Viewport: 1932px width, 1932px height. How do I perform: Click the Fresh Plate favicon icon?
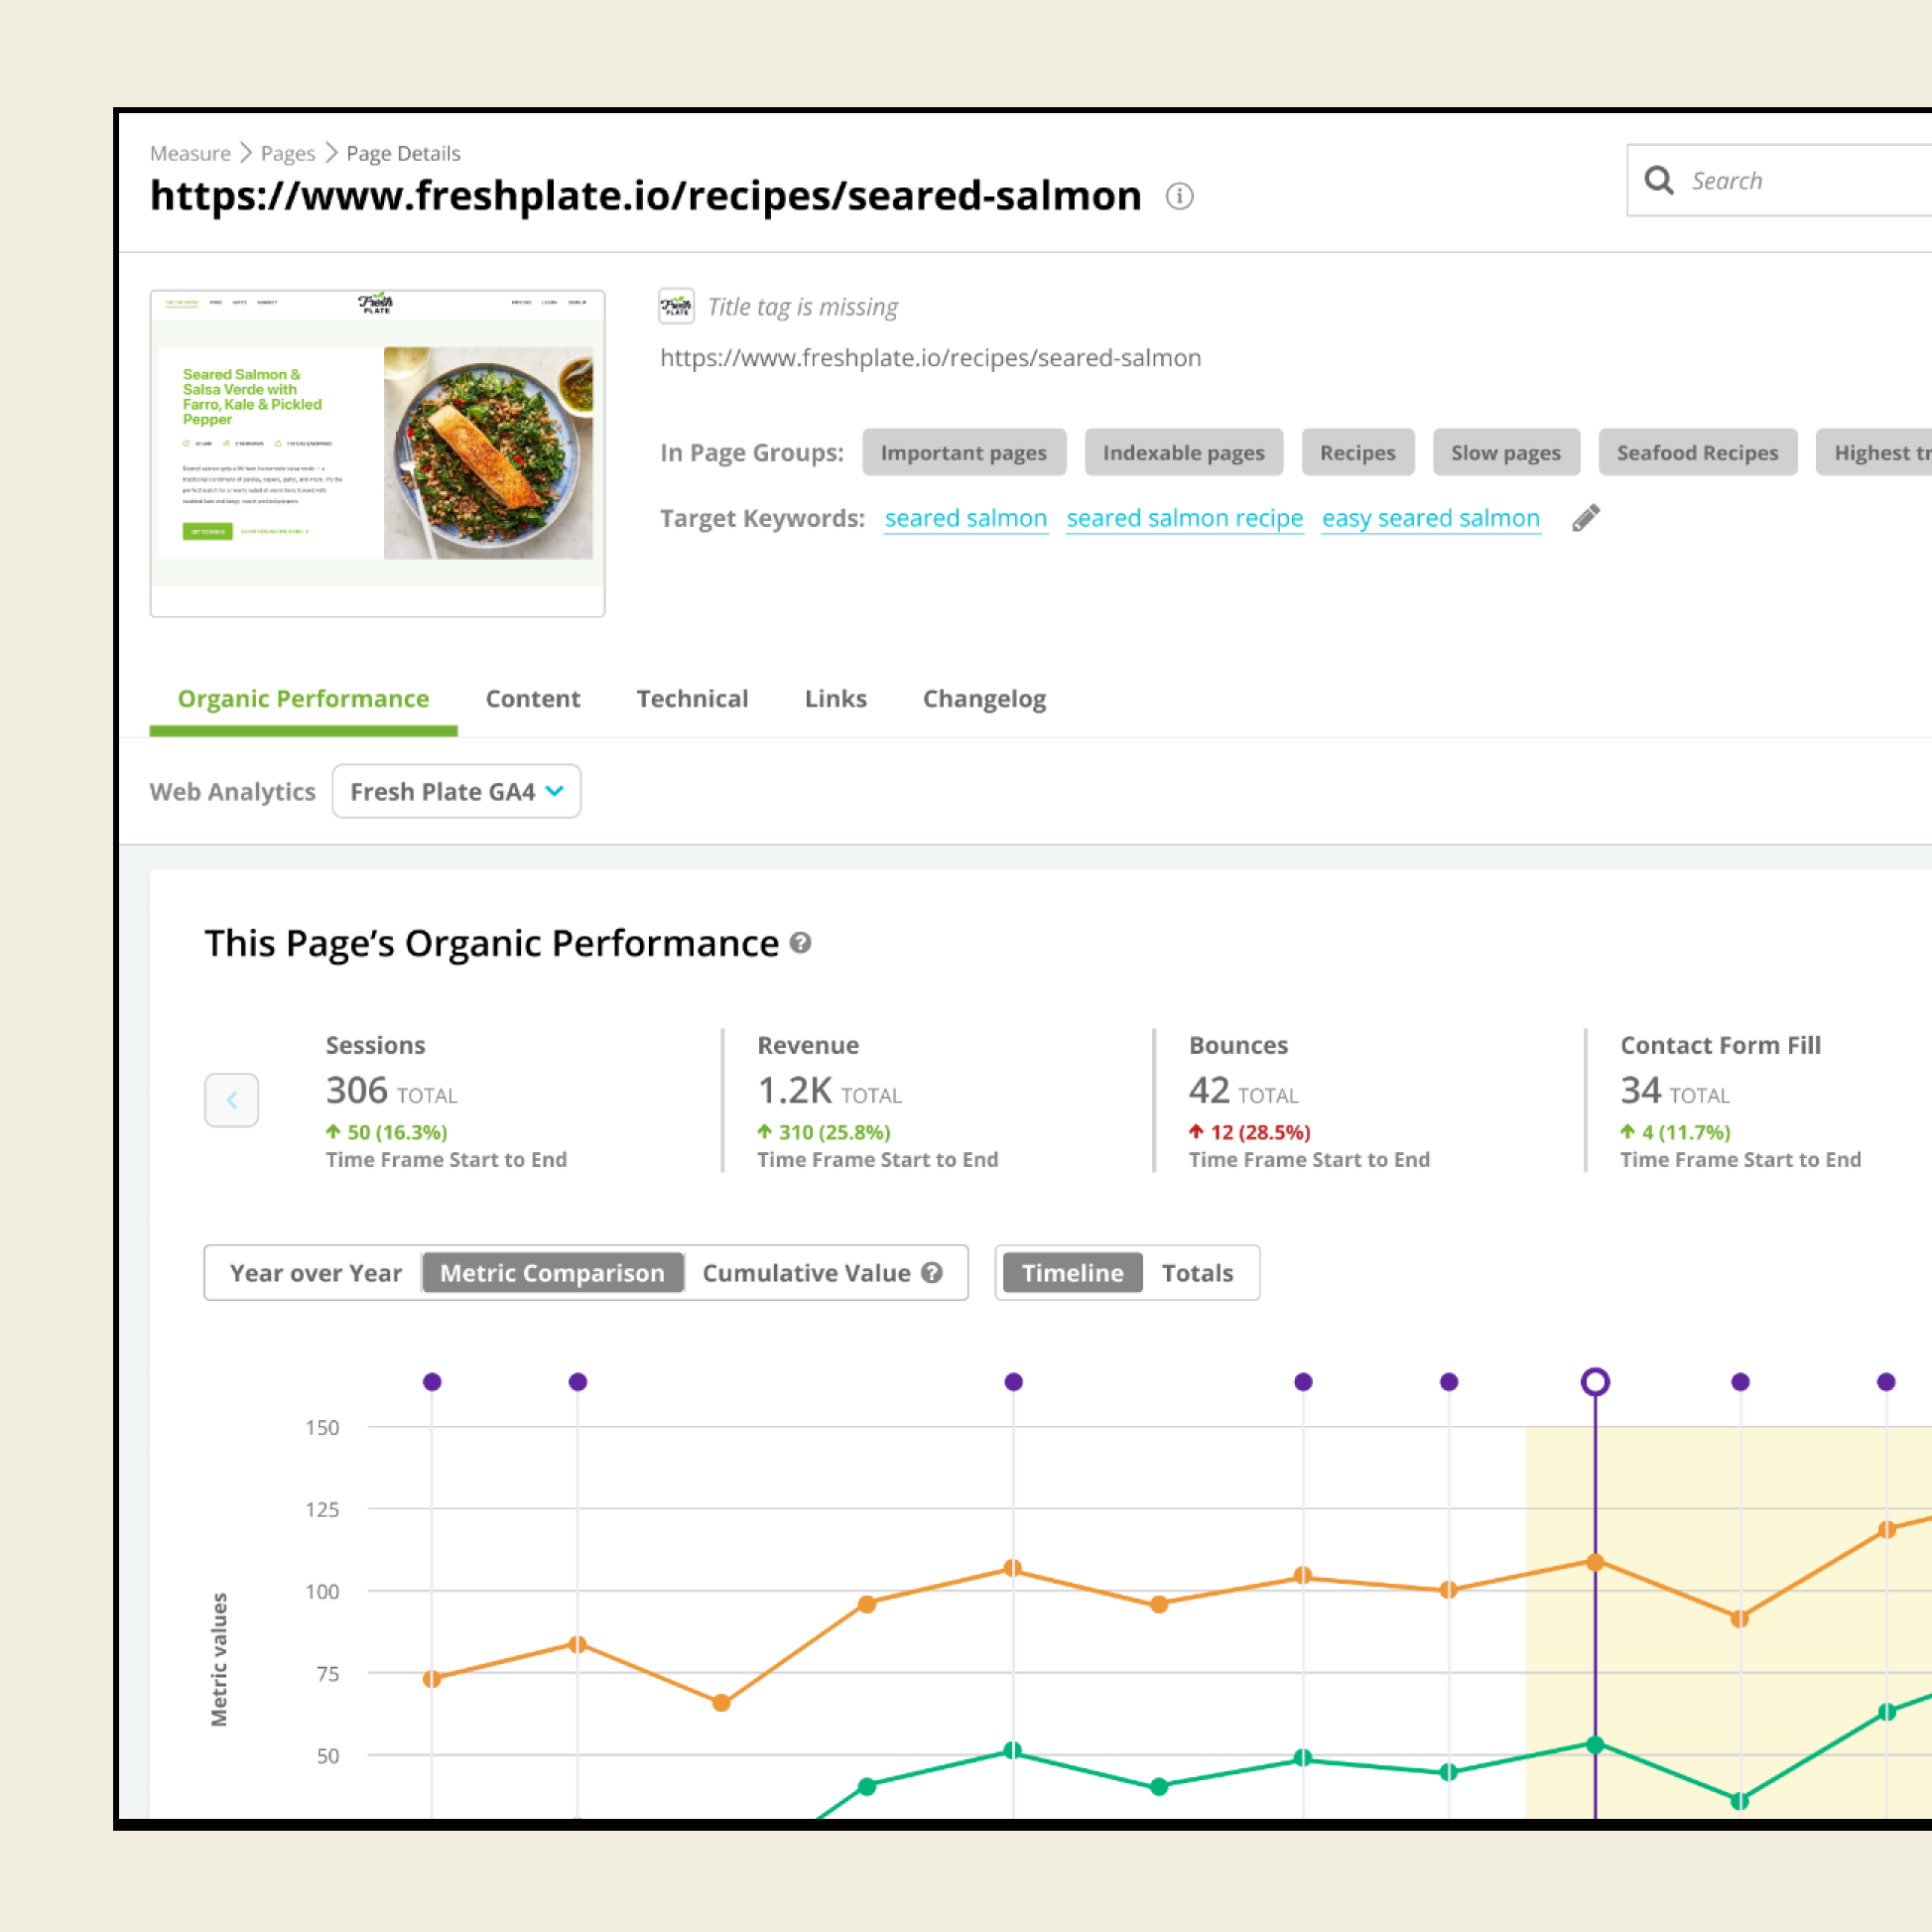tap(676, 306)
